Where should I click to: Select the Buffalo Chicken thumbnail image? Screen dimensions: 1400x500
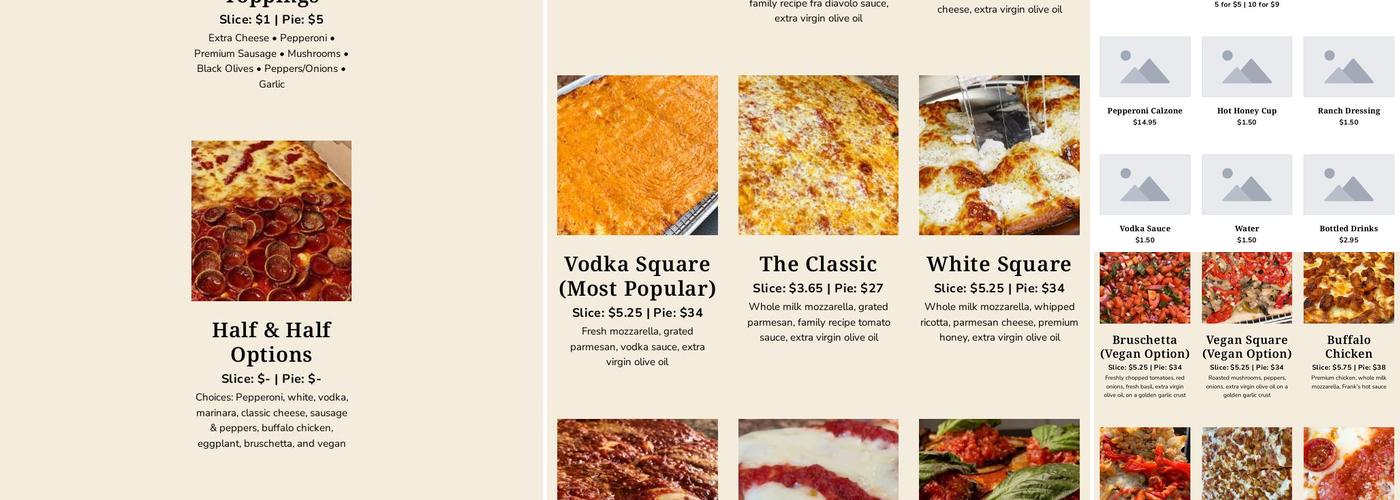tap(1349, 288)
